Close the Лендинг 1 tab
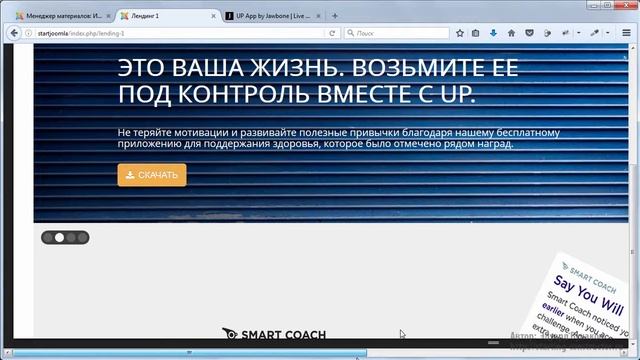The image size is (640, 360). pyautogui.click(x=213, y=16)
